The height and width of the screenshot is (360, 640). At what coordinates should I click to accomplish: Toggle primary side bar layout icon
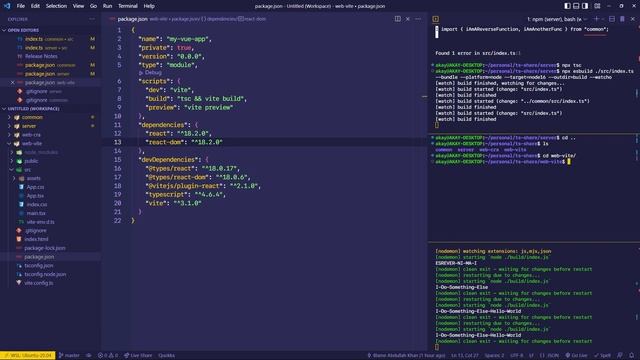pos(567,6)
